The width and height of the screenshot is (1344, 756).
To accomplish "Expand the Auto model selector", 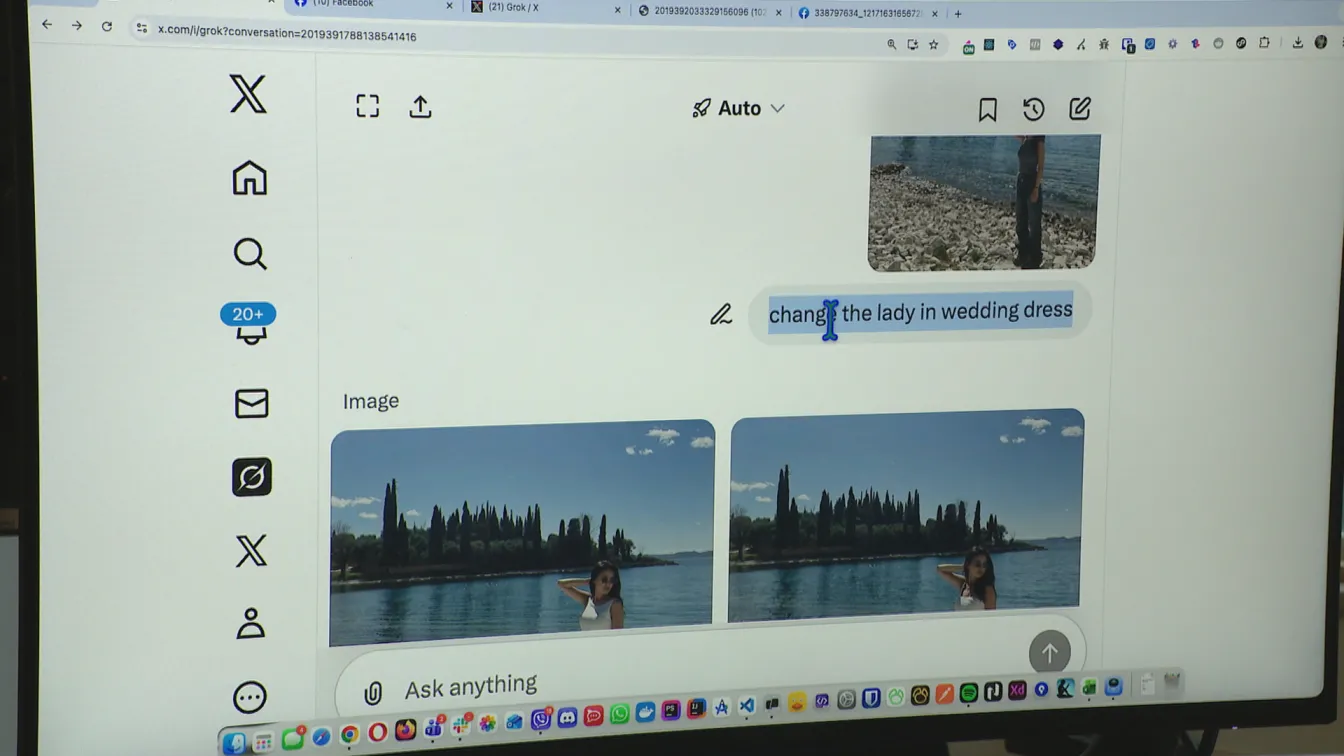I will pyautogui.click(x=739, y=108).
